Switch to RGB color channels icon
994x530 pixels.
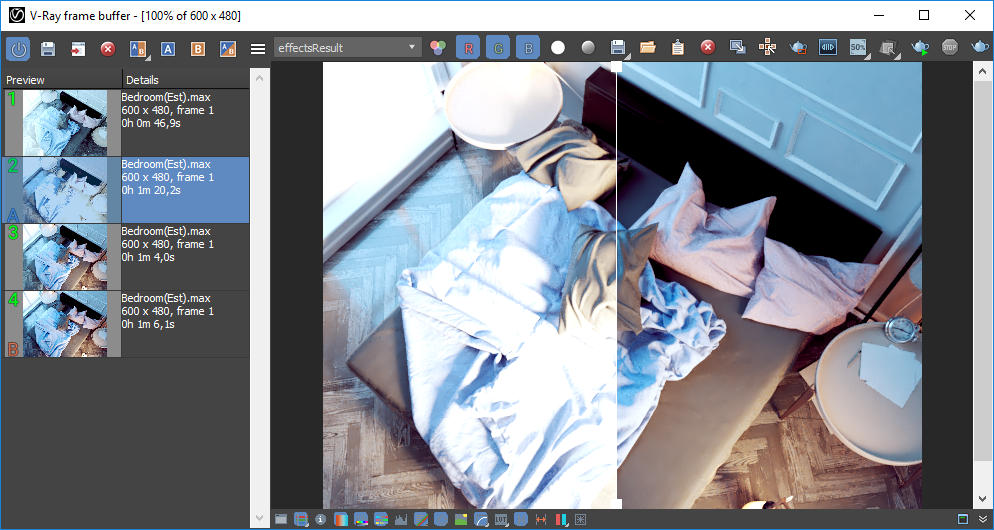[437, 48]
